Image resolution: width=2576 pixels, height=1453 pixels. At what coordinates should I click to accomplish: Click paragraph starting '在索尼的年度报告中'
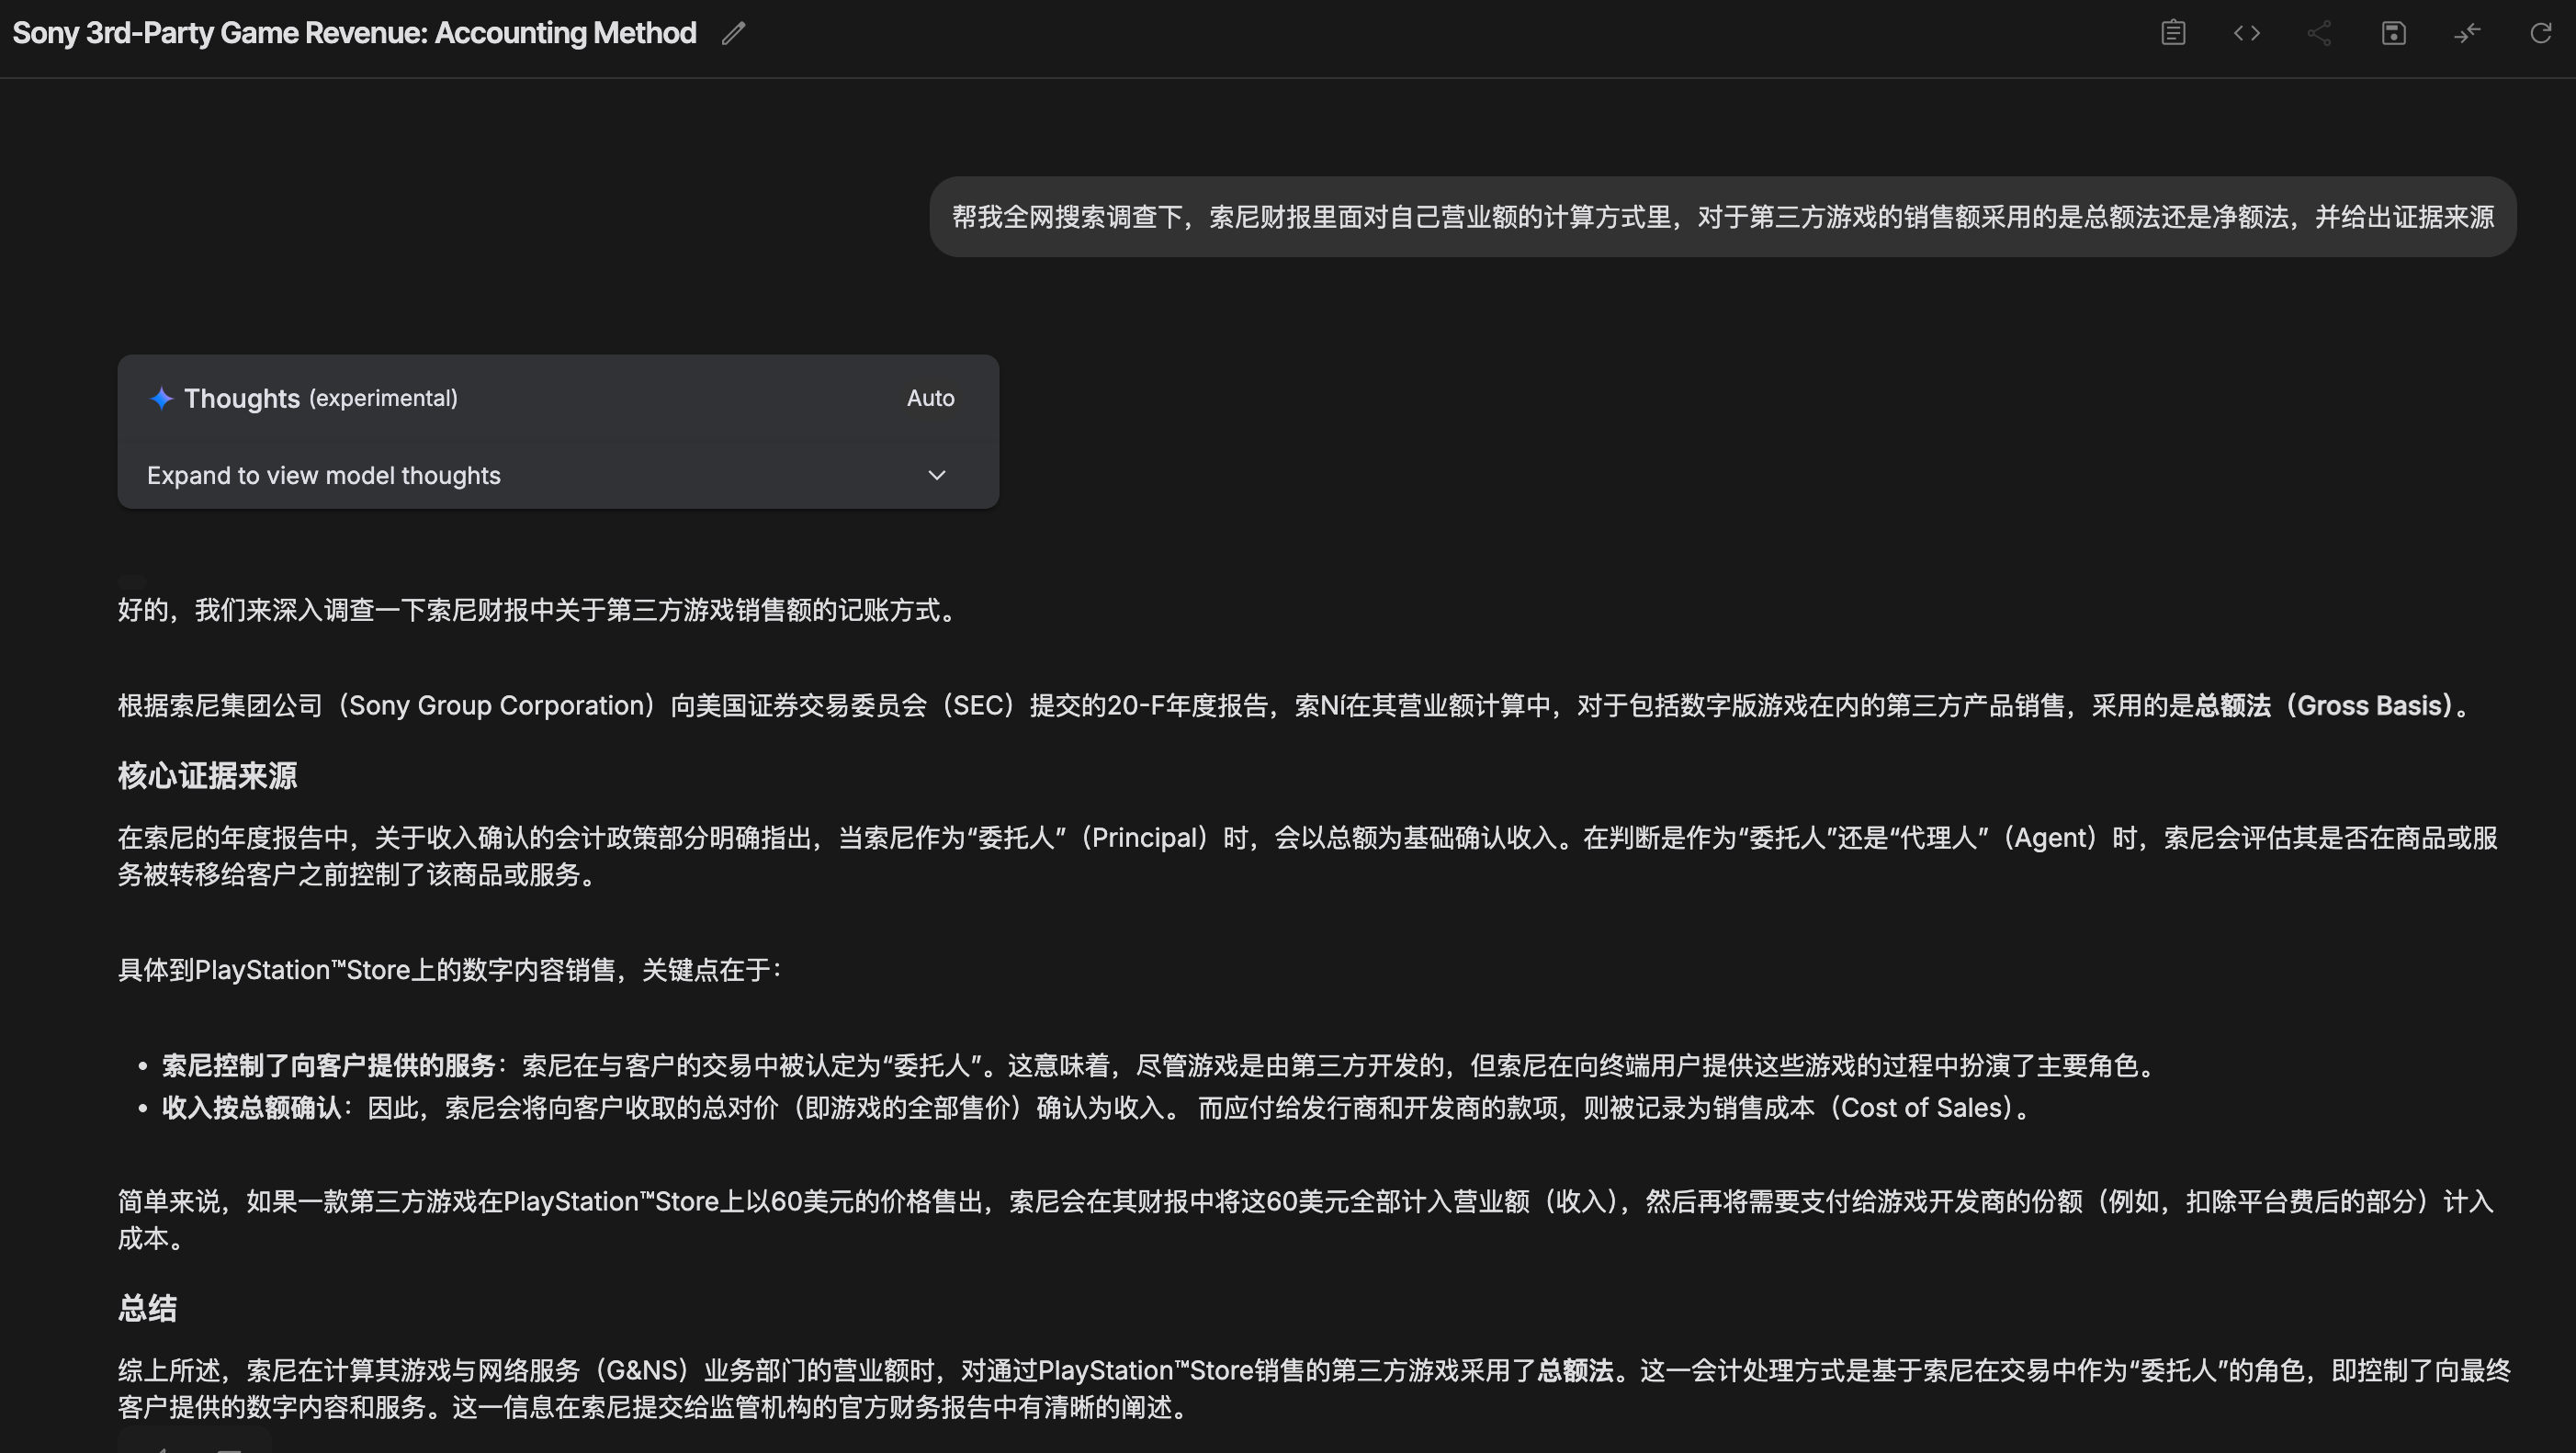click(1308, 856)
